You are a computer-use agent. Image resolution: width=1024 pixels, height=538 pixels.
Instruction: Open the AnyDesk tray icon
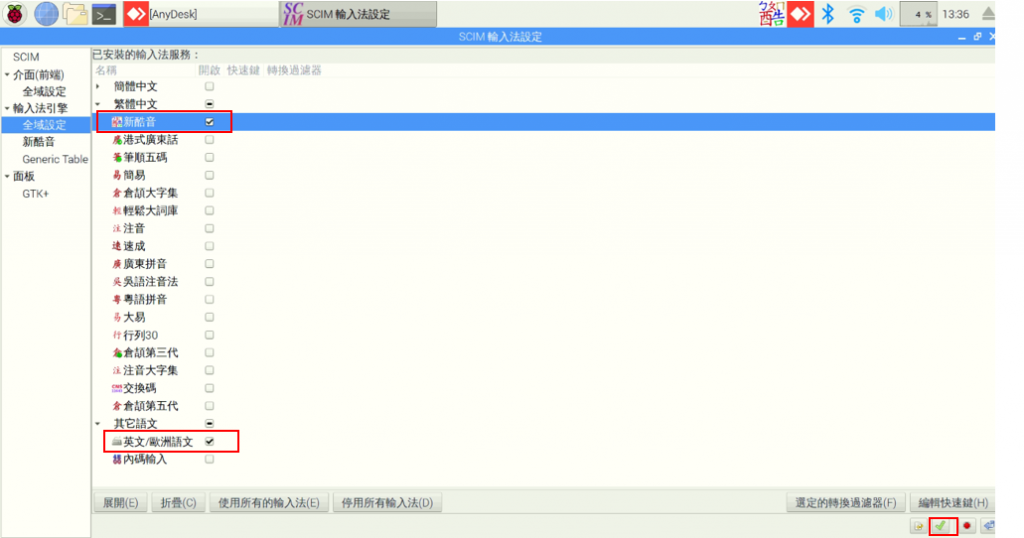pos(800,14)
